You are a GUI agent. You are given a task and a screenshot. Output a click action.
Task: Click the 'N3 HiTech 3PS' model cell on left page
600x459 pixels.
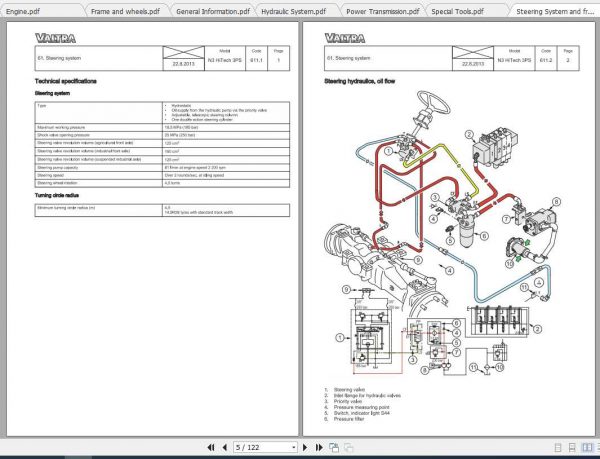point(225,60)
